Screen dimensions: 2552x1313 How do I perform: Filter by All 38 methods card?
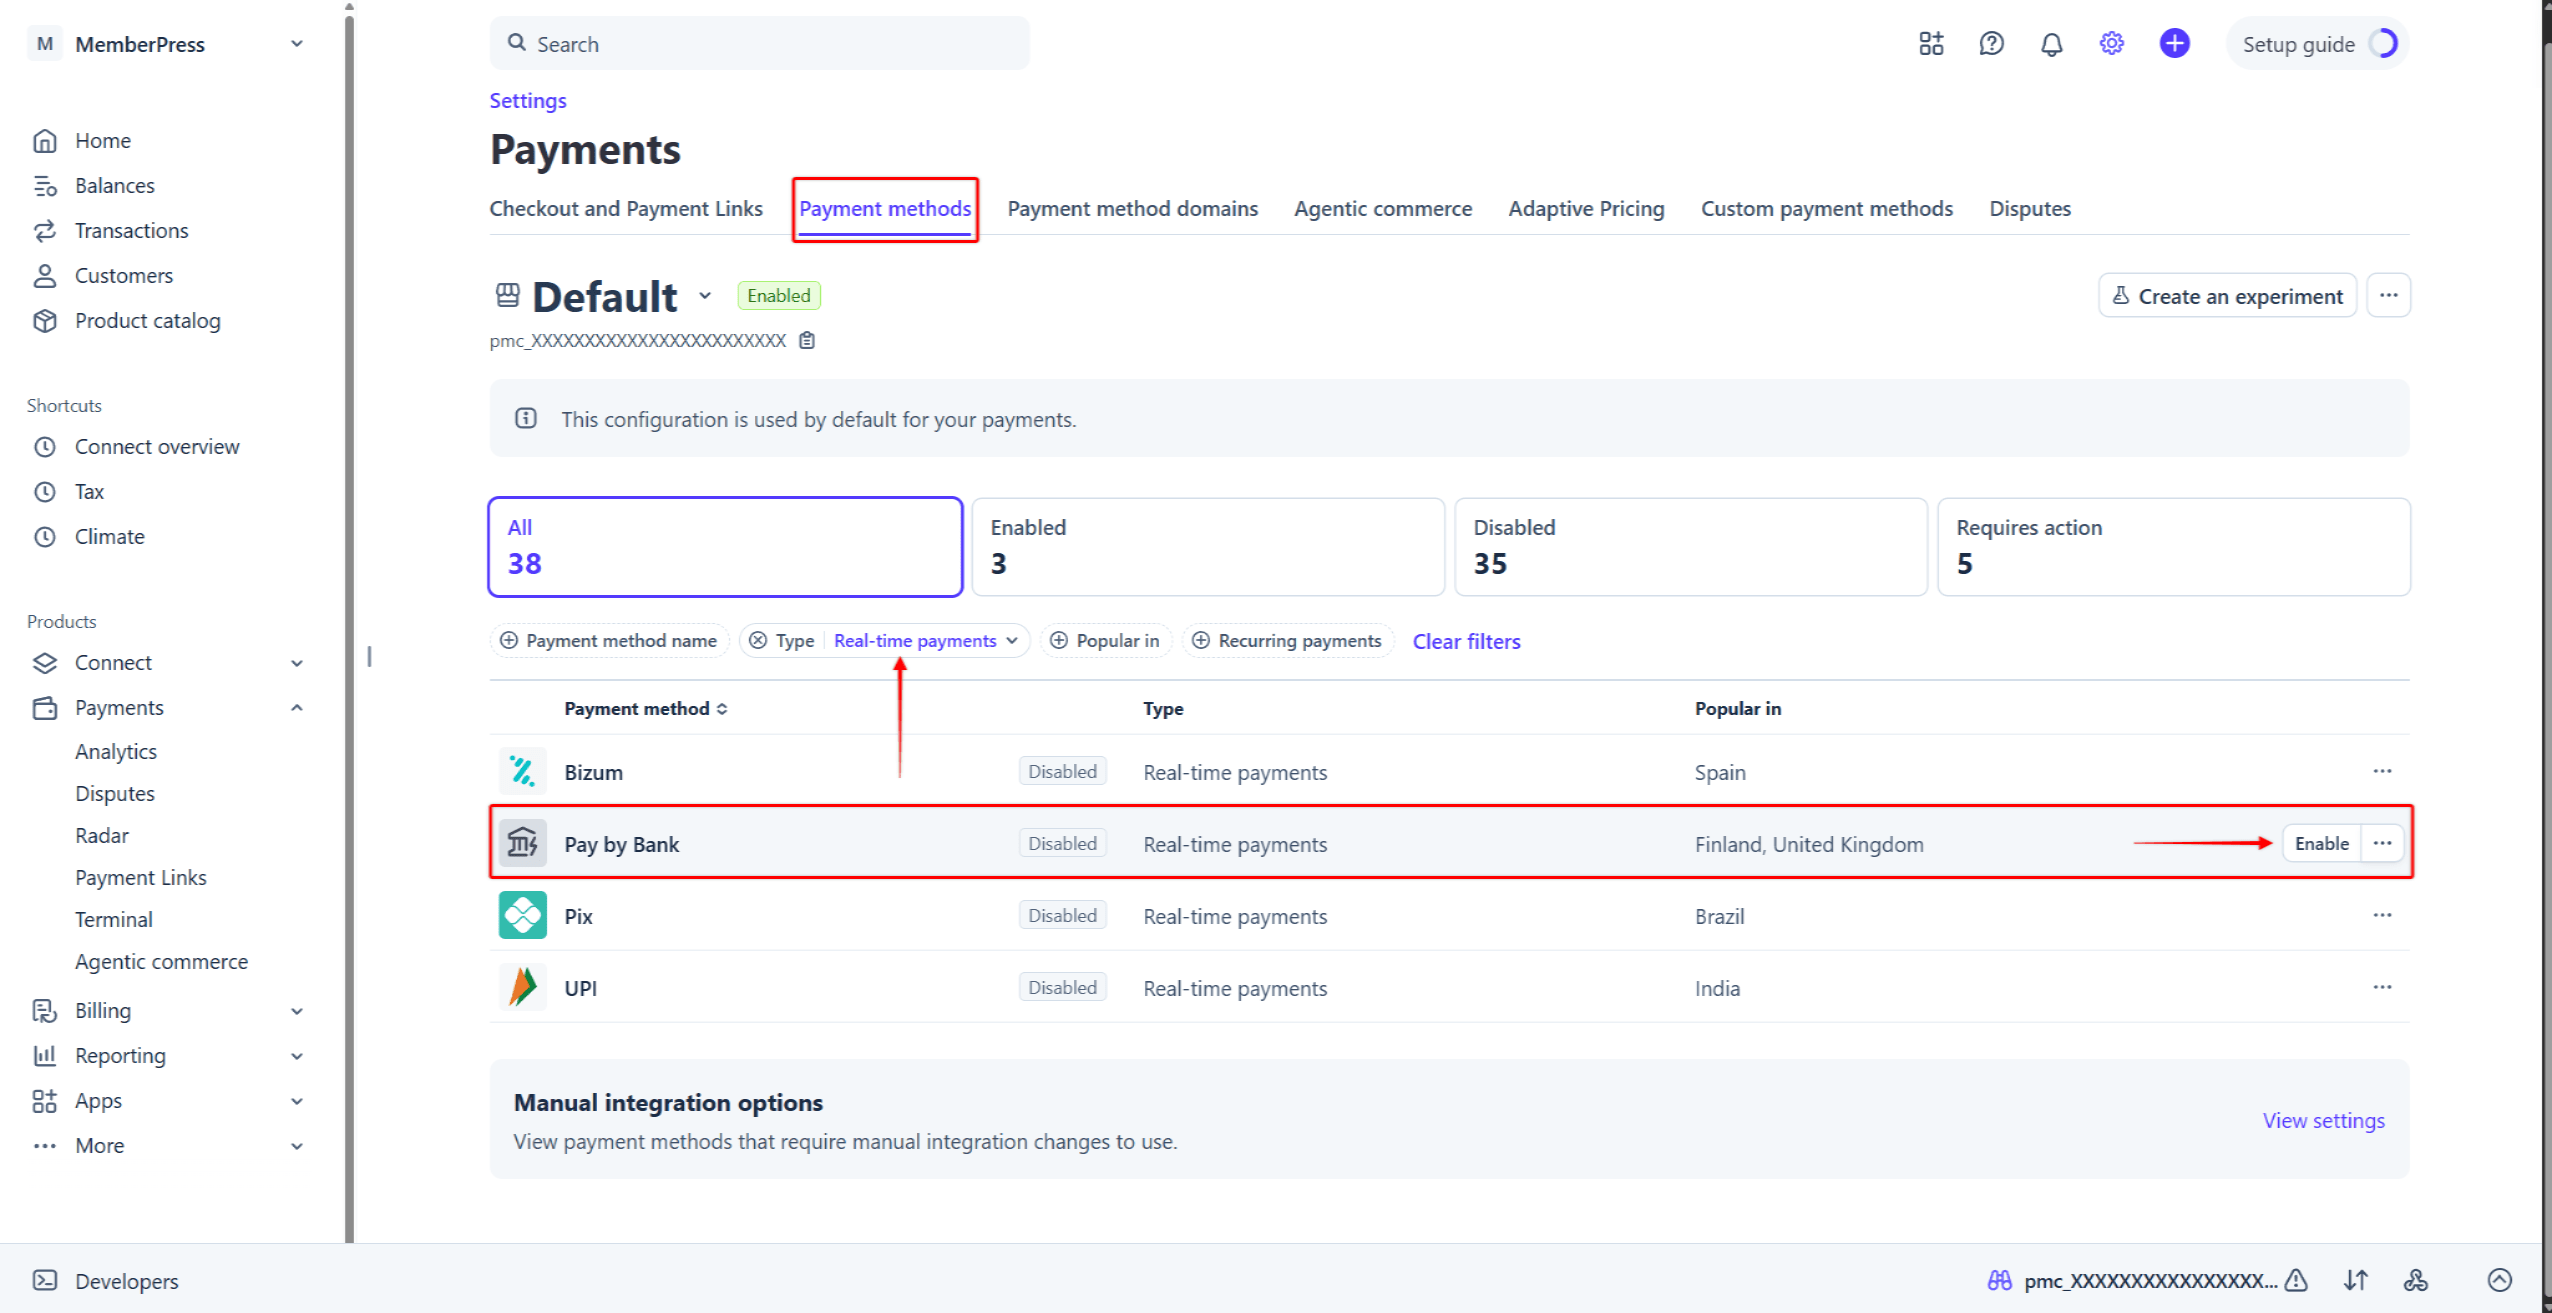[725, 547]
